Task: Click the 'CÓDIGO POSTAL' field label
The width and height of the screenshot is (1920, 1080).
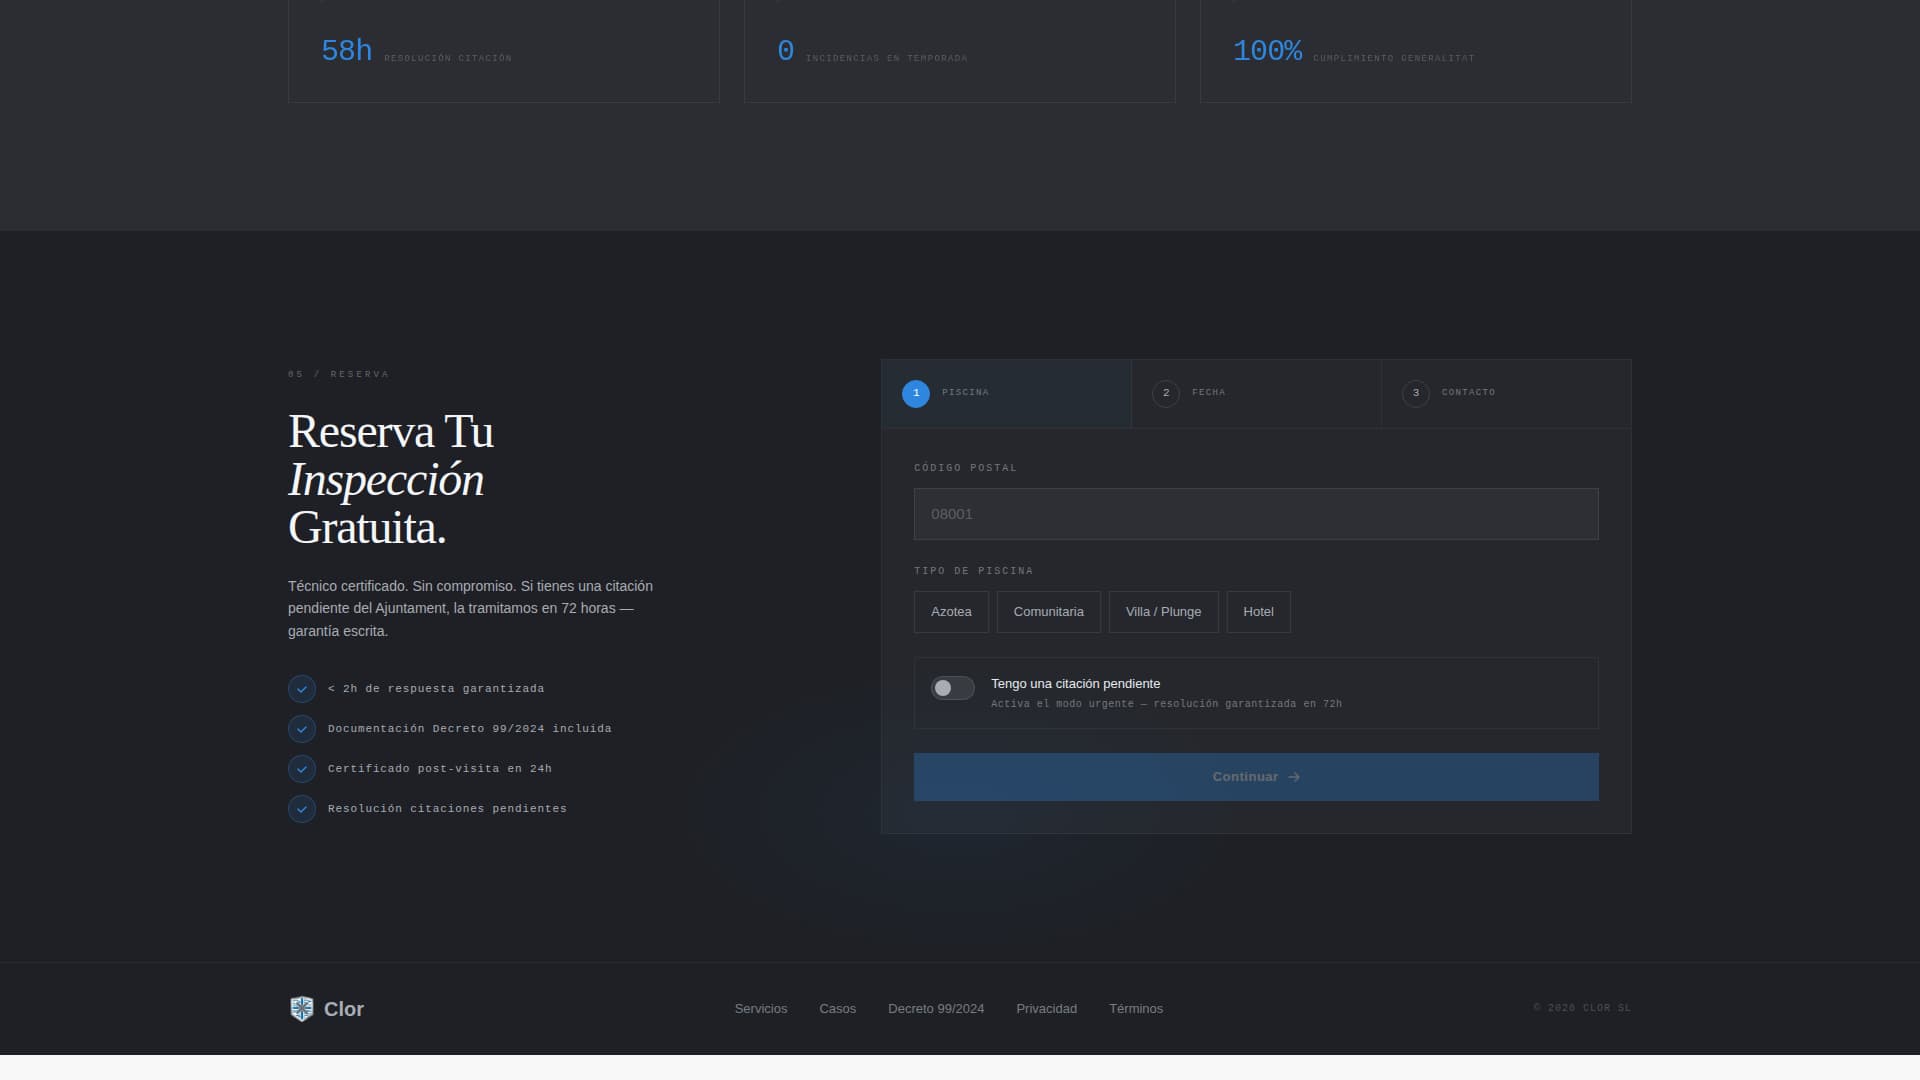Action: coord(966,468)
